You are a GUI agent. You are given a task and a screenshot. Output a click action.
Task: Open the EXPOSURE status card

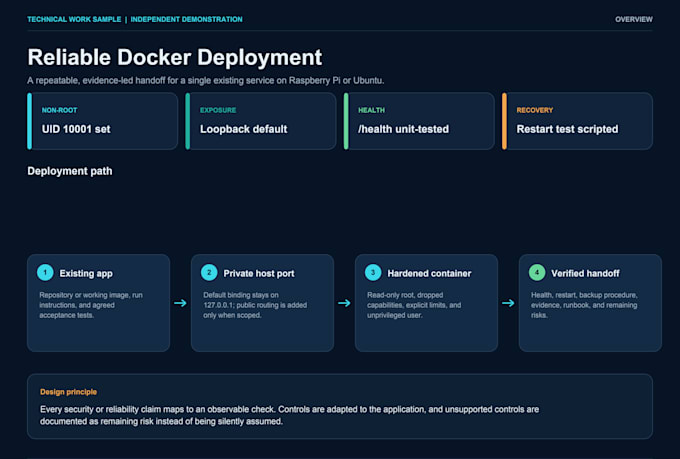point(261,121)
